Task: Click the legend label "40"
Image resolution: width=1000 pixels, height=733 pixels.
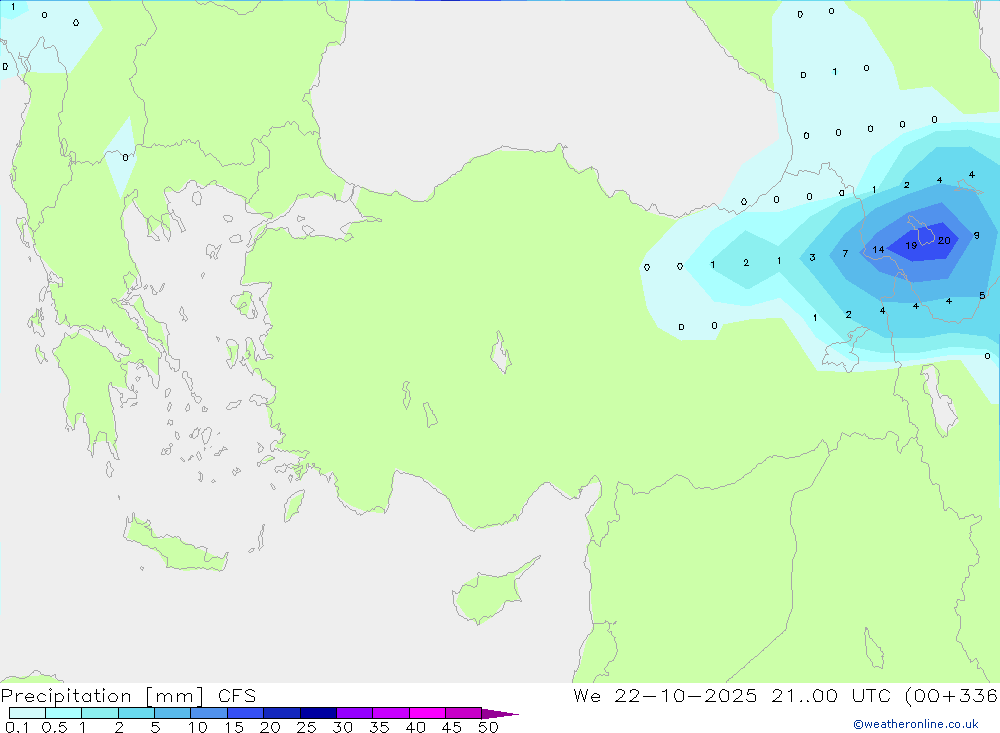Action: click(416, 727)
